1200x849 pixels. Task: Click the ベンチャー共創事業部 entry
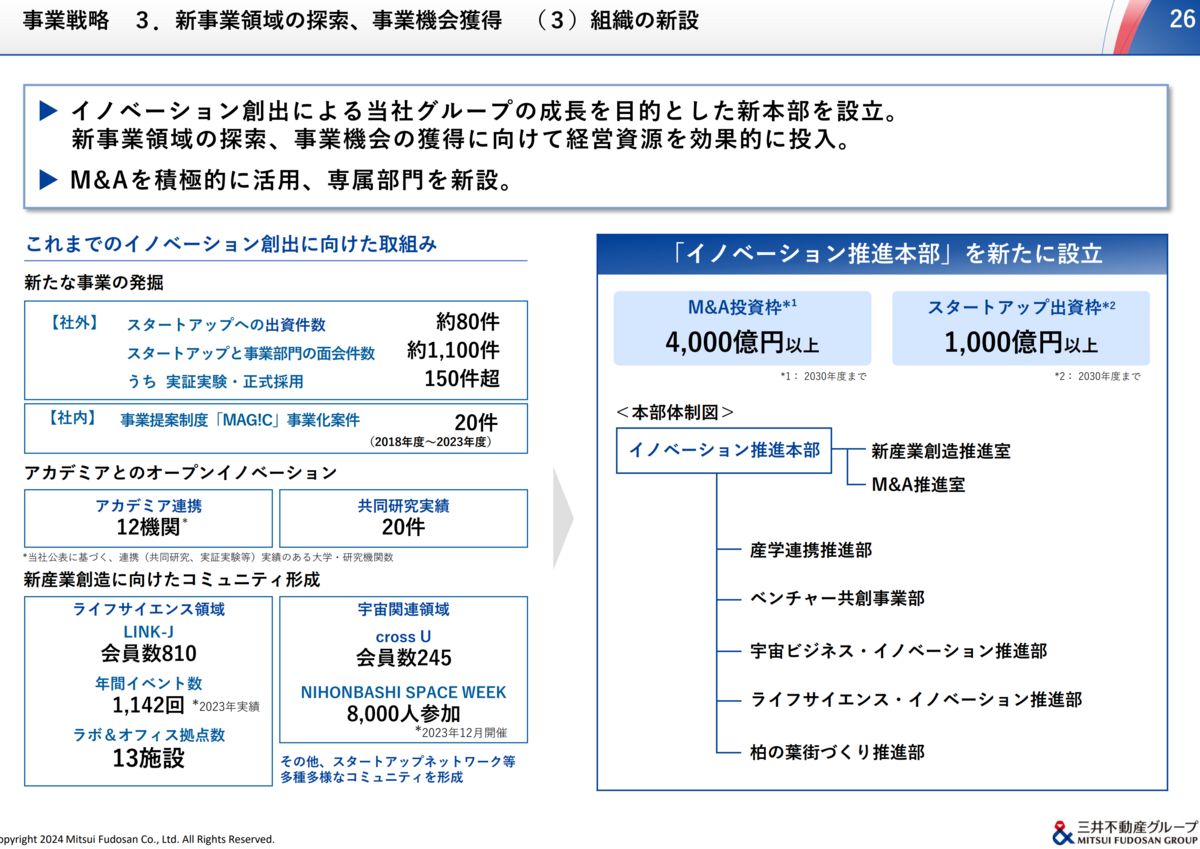(837, 598)
